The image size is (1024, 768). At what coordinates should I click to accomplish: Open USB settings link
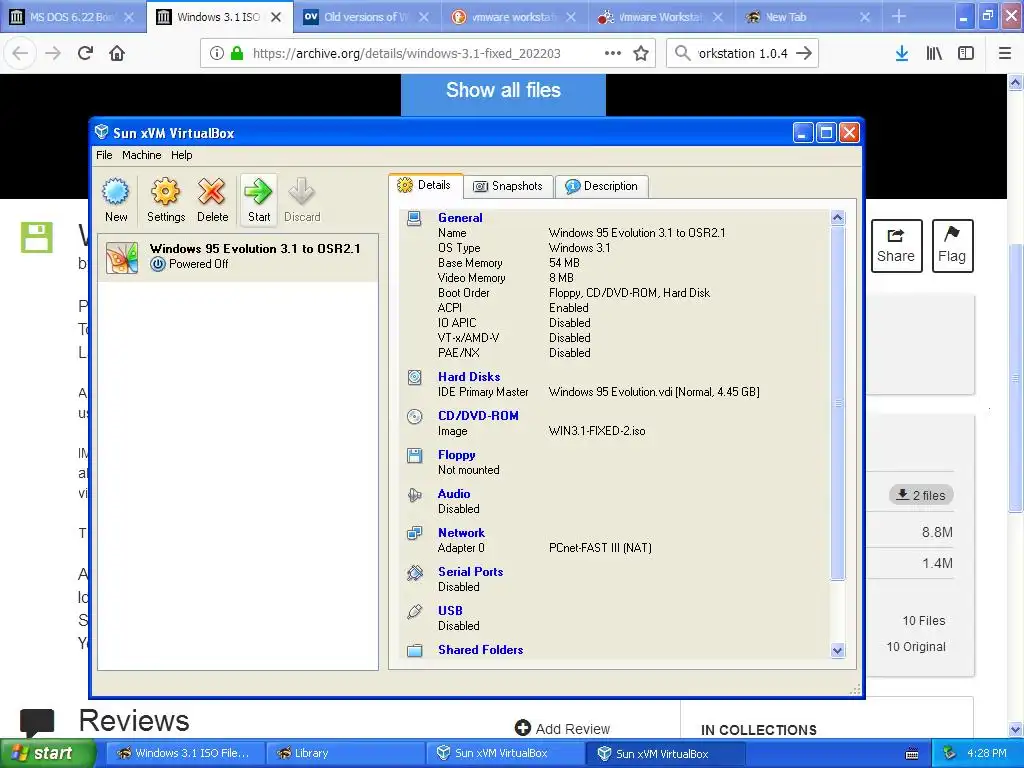pyautogui.click(x=450, y=611)
